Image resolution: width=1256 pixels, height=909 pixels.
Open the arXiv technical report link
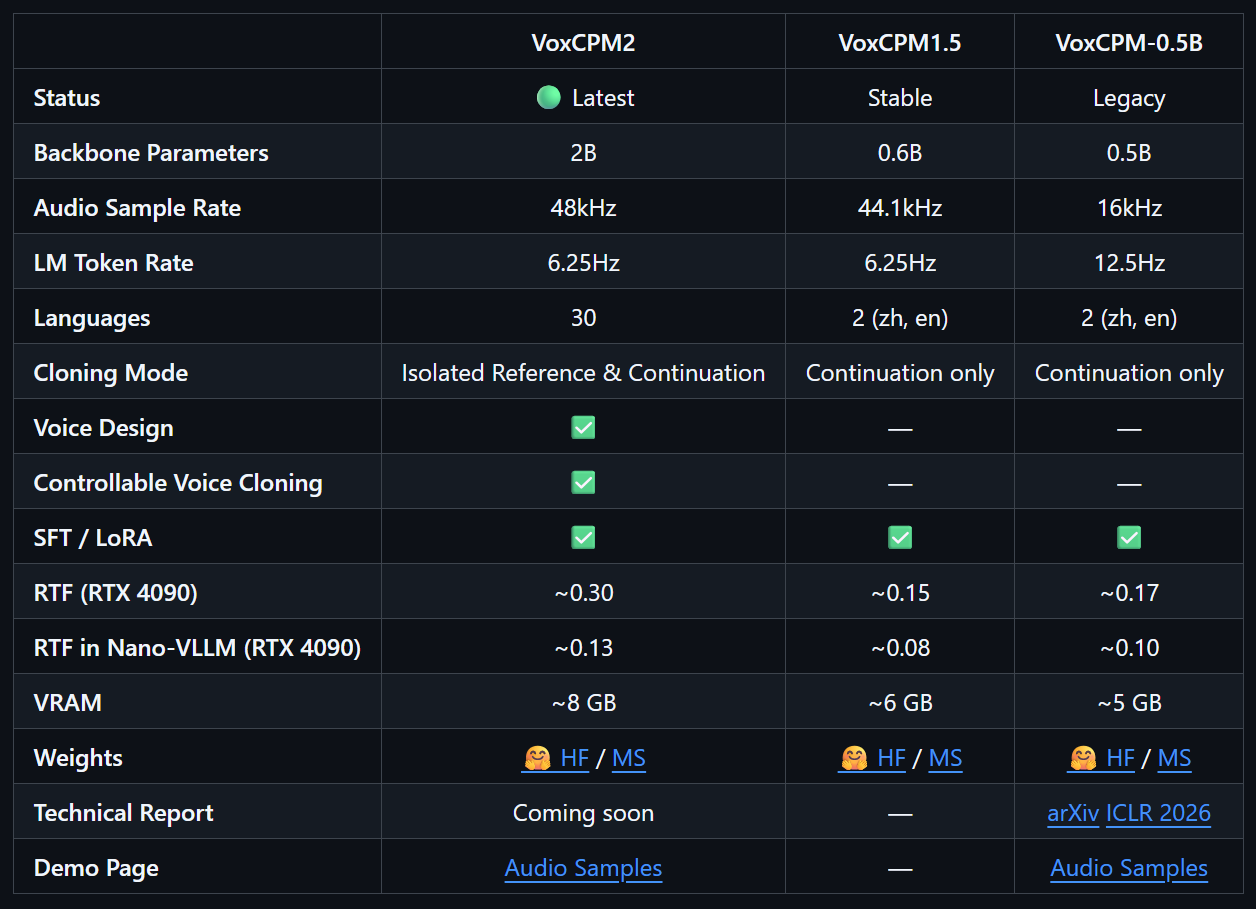[1072, 814]
